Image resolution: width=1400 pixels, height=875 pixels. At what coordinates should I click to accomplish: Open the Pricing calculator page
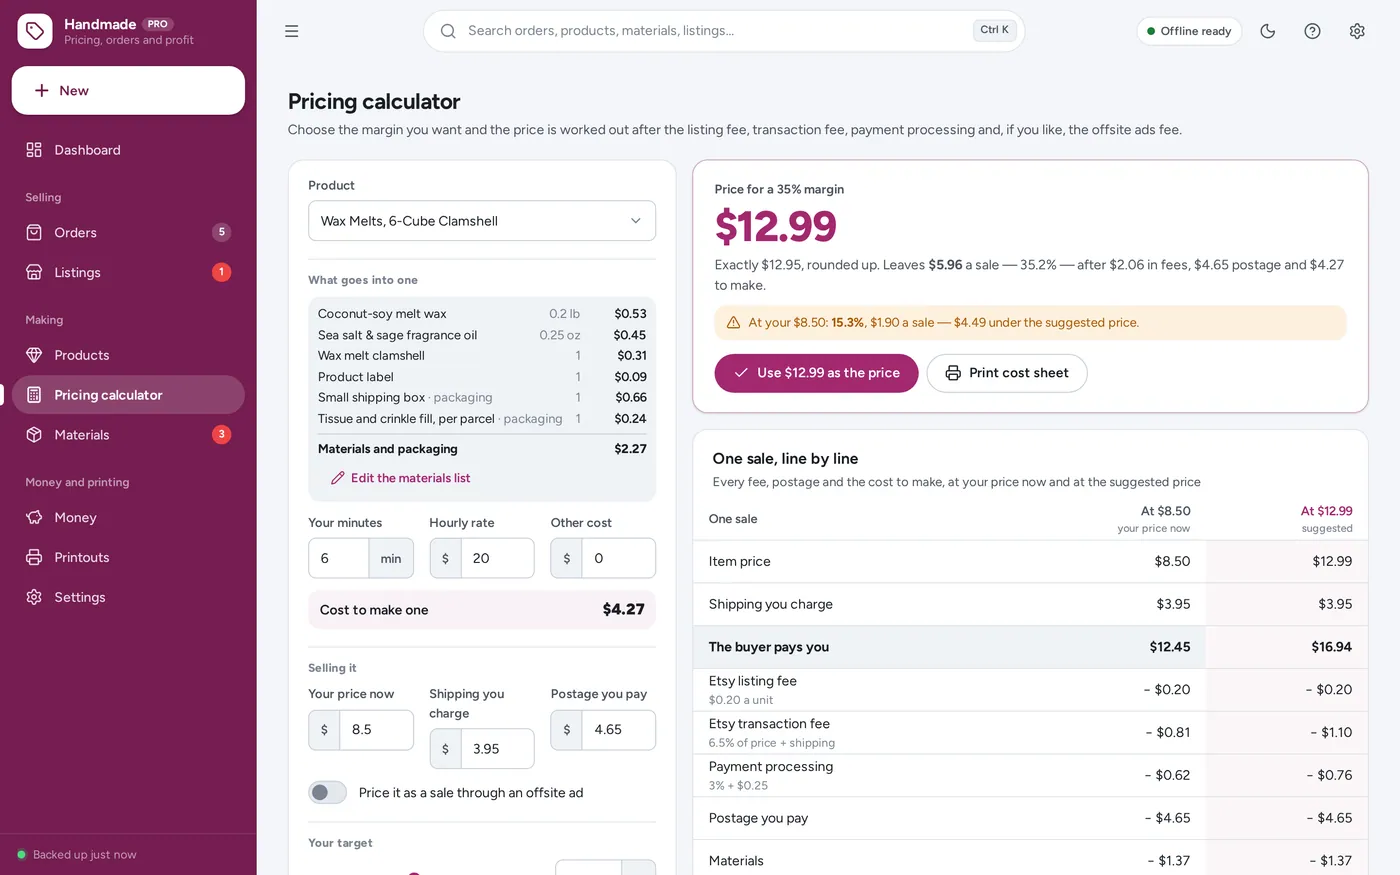[128, 395]
